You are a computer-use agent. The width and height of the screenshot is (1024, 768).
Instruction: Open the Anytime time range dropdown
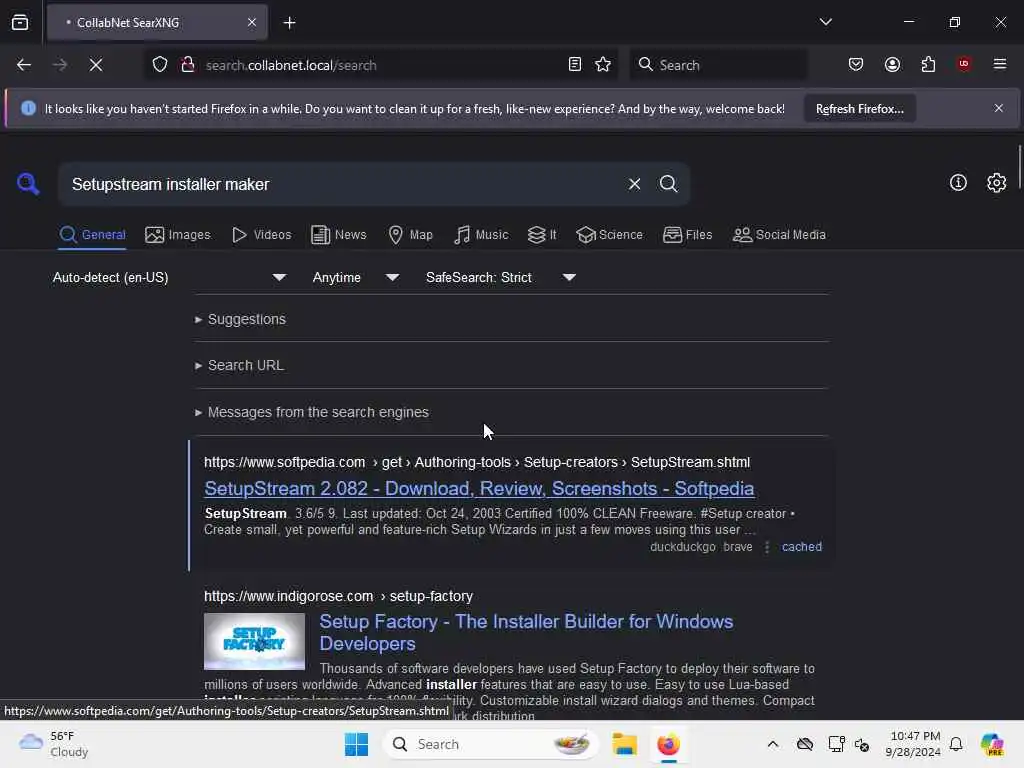355,278
